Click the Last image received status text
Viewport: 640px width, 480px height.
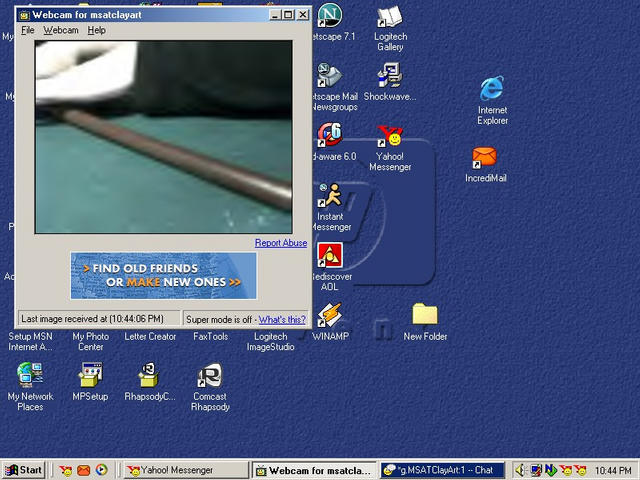click(92, 319)
